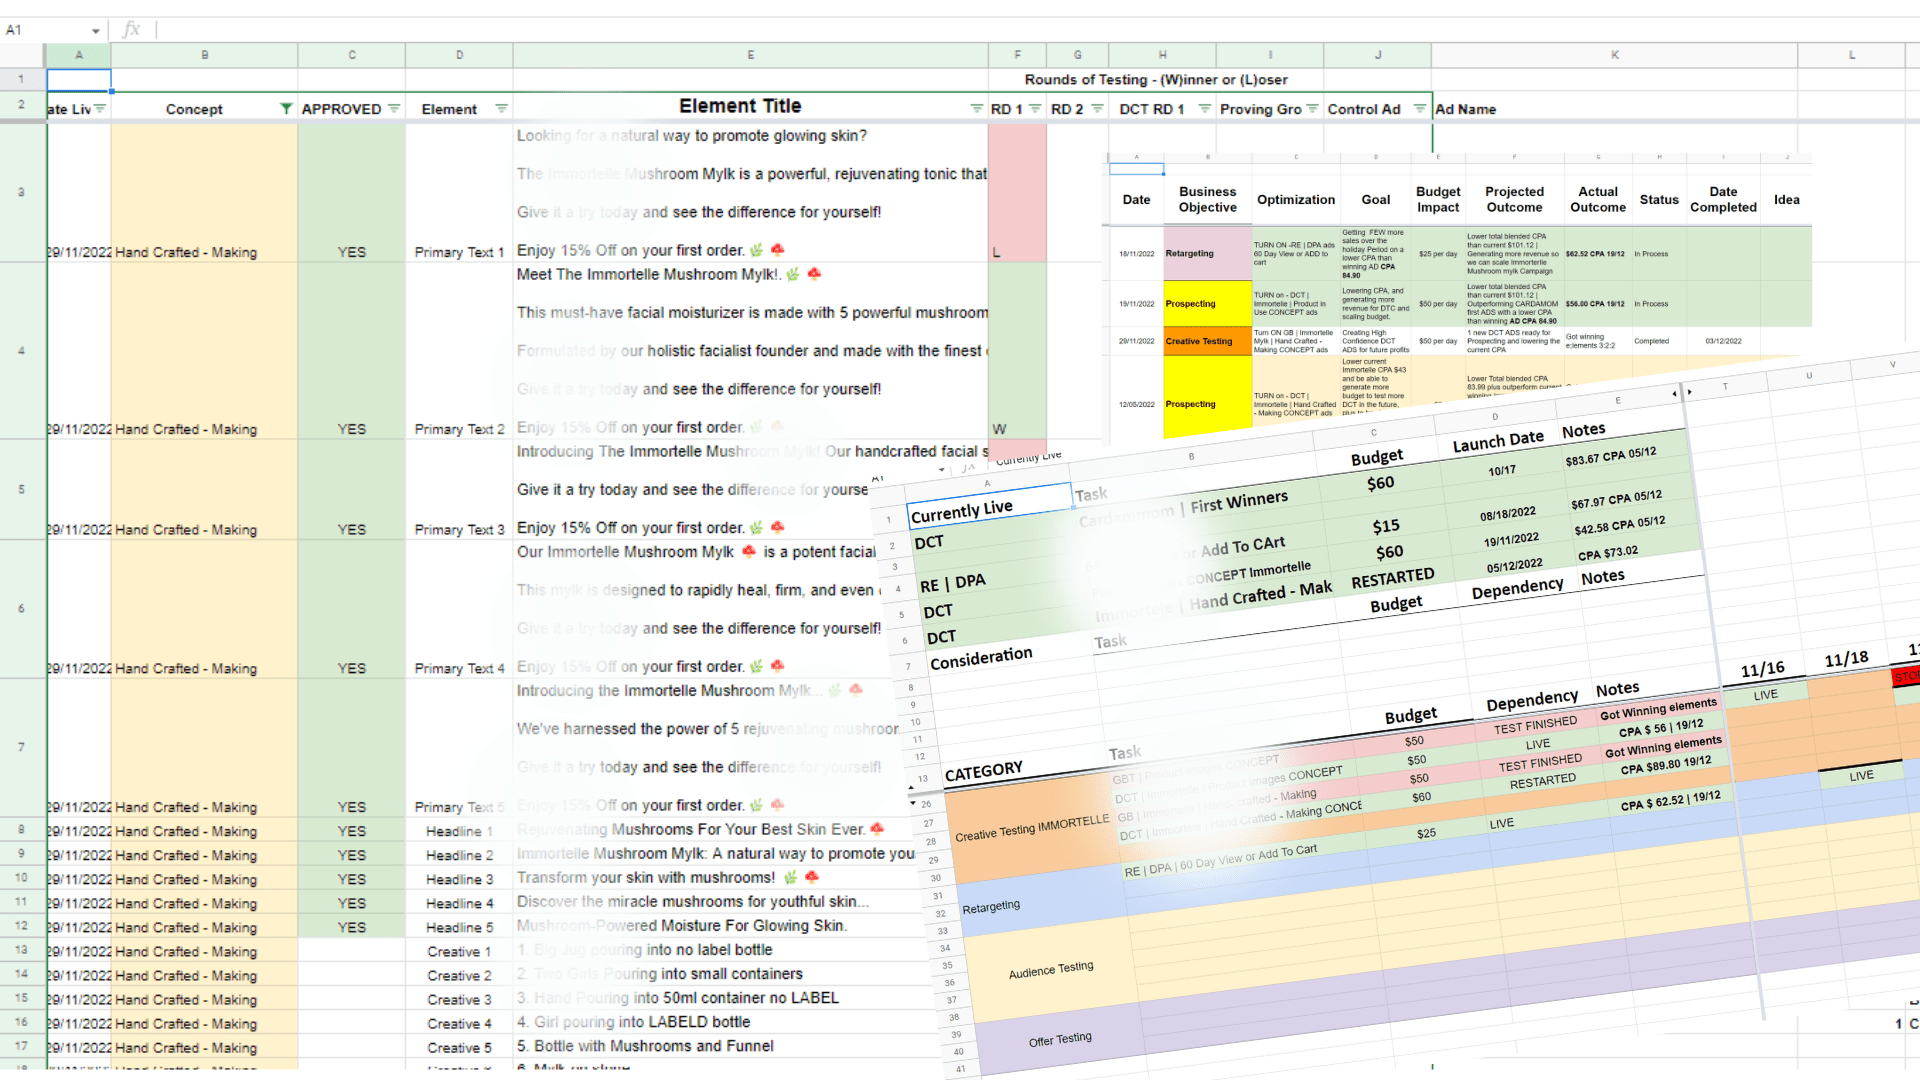Click the Element Title filter icon
The width and height of the screenshot is (1920, 1080).
click(976, 109)
